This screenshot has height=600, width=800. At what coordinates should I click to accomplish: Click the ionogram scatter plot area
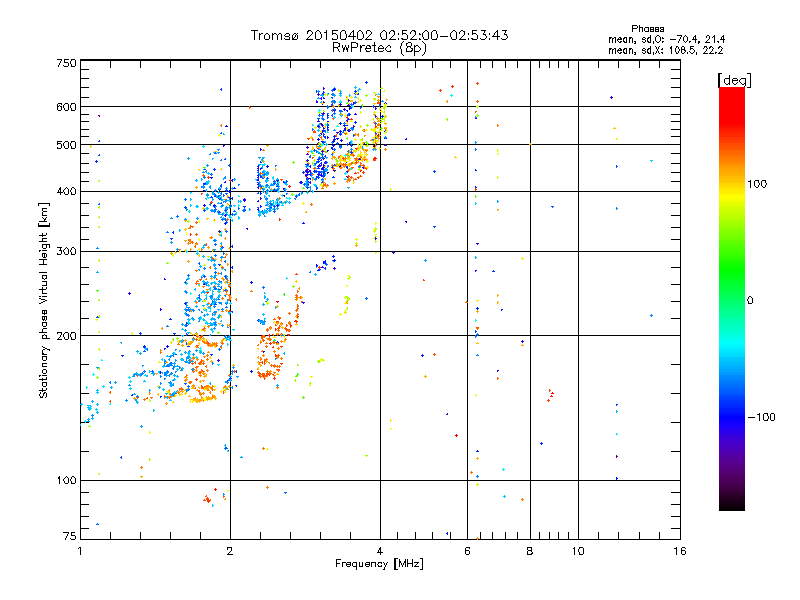[x=381, y=299]
